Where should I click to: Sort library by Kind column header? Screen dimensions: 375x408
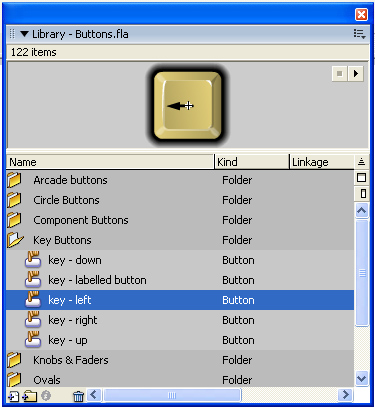(252, 162)
